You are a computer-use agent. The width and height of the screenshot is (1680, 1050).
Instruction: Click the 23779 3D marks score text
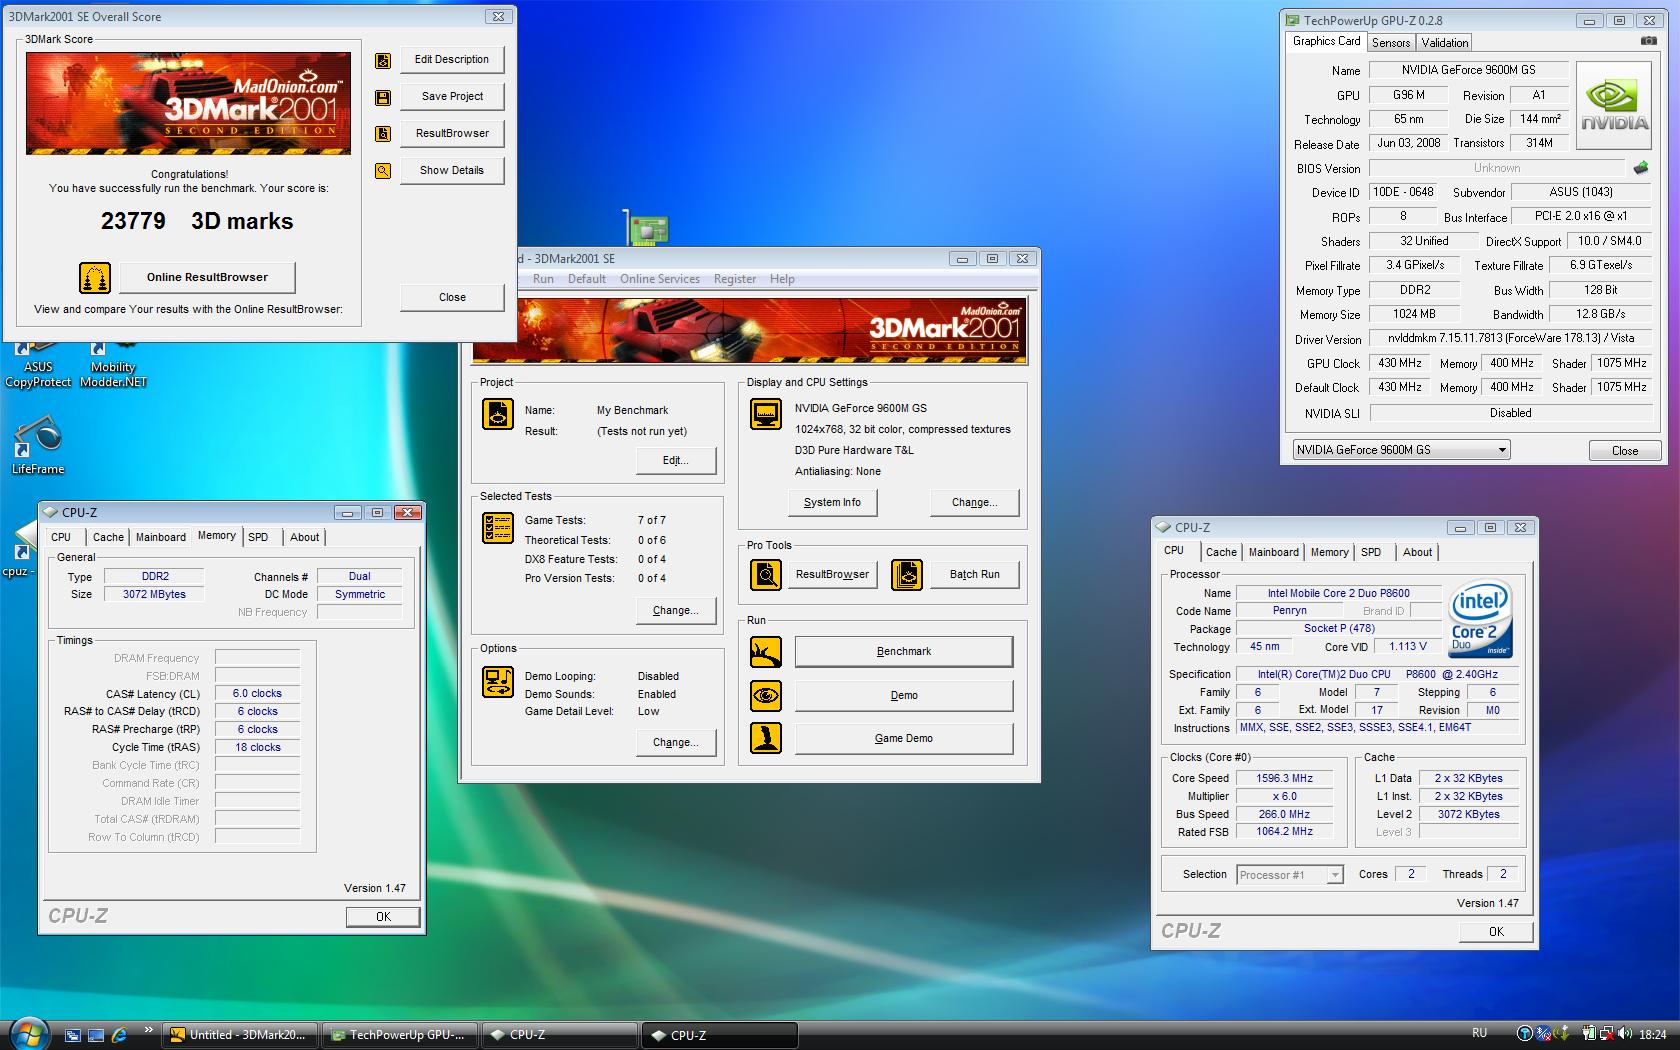tap(197, 221)
